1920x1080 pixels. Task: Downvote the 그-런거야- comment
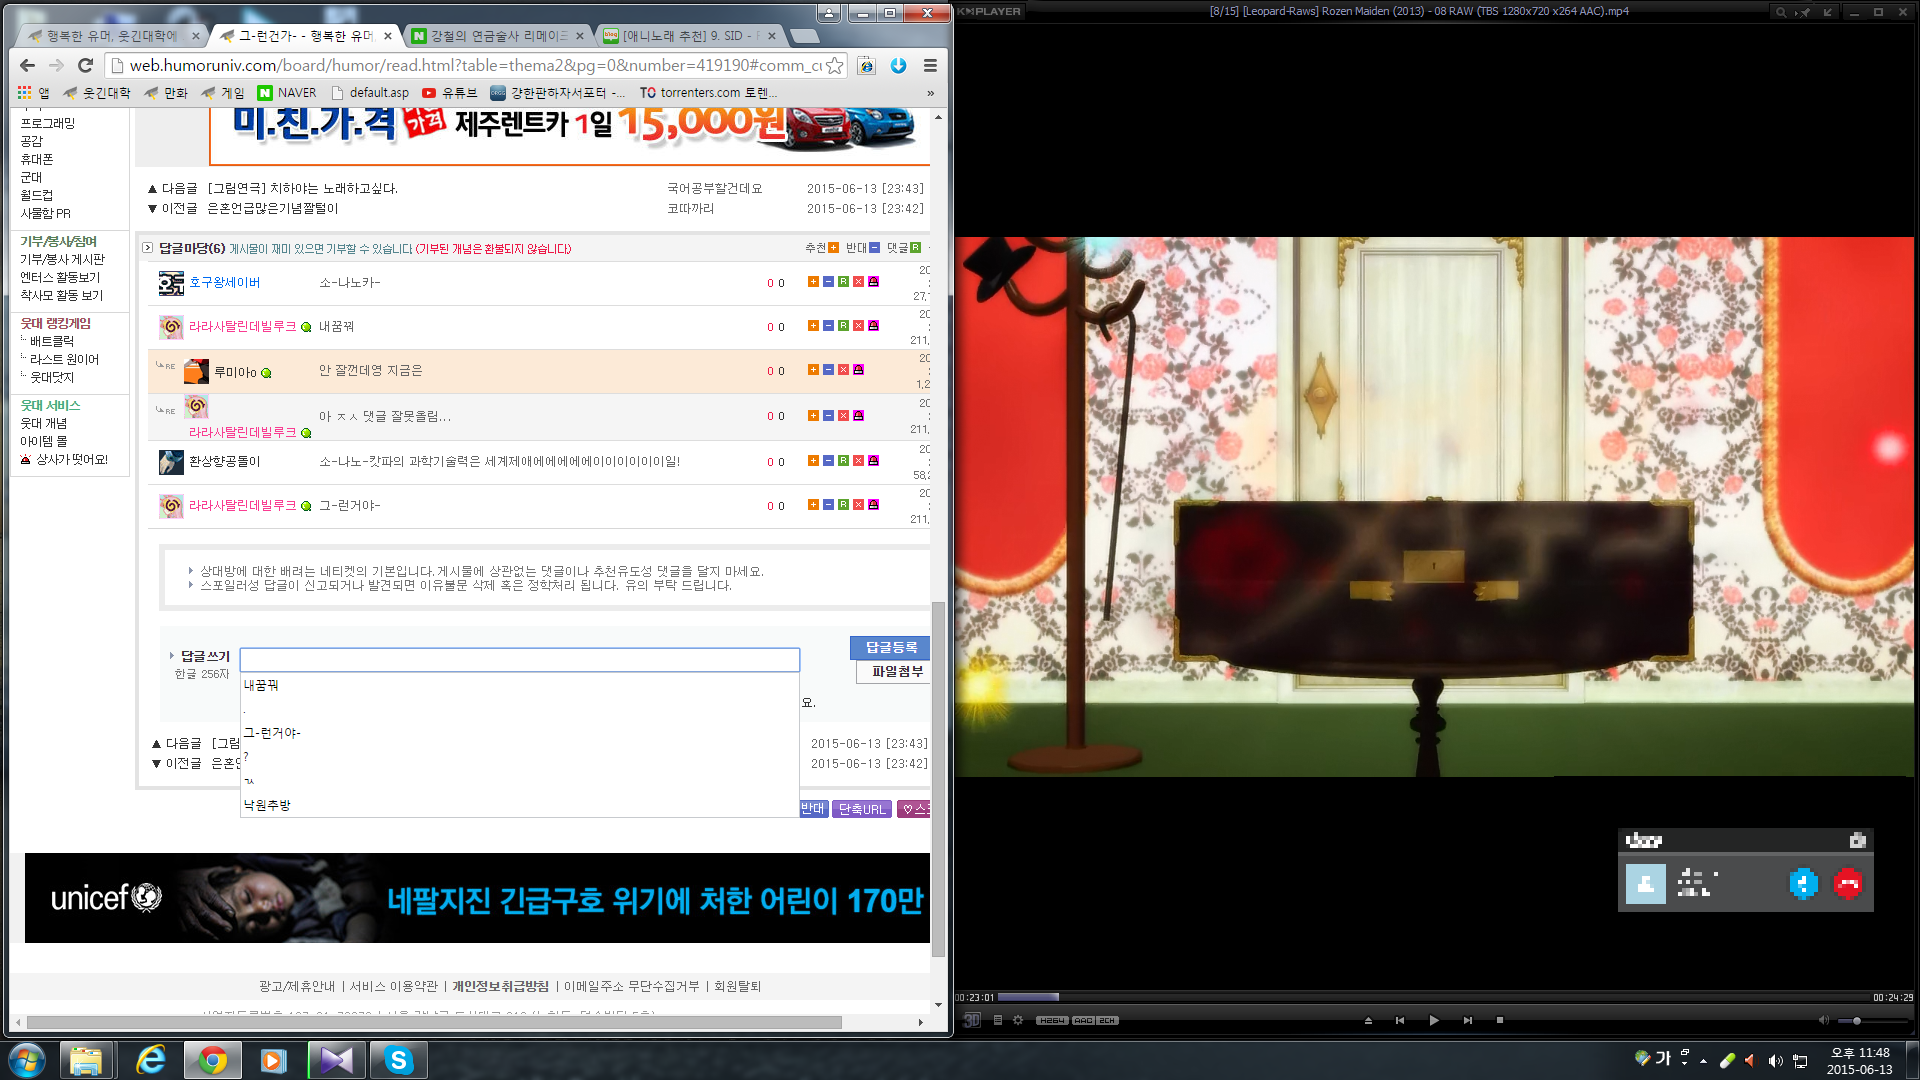tap(828, 505)
